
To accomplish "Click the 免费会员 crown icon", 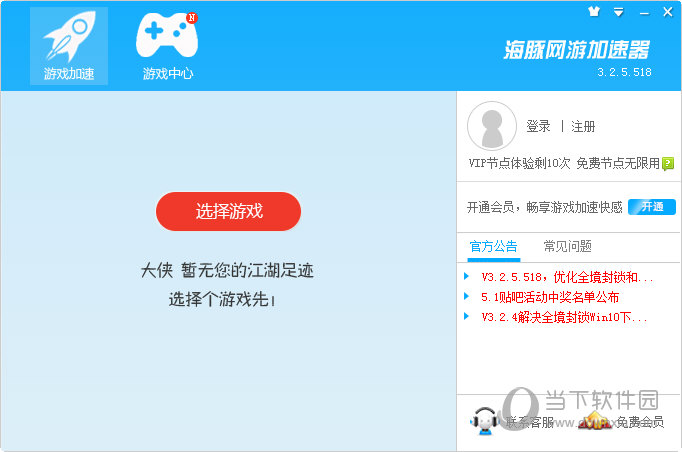I will point(595,420).
